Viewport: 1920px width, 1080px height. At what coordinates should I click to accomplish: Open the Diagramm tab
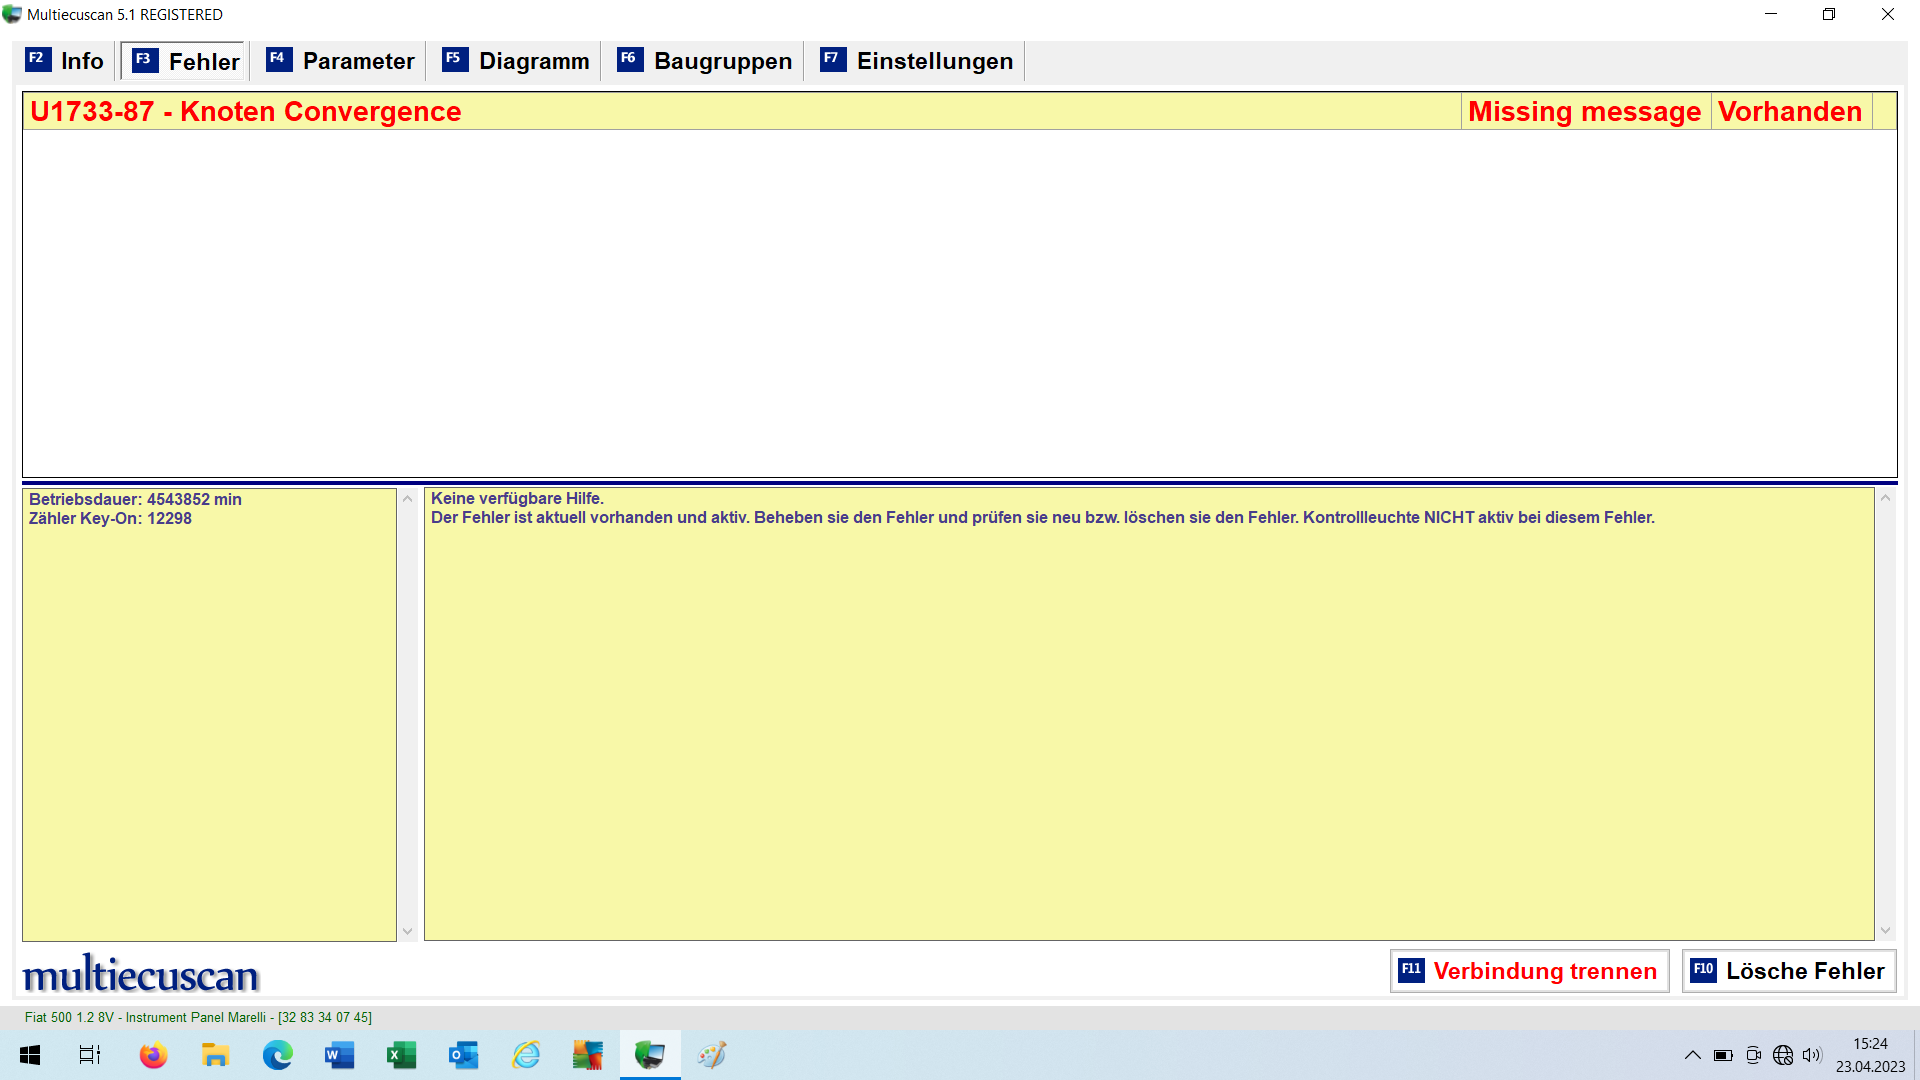point(516,61)
